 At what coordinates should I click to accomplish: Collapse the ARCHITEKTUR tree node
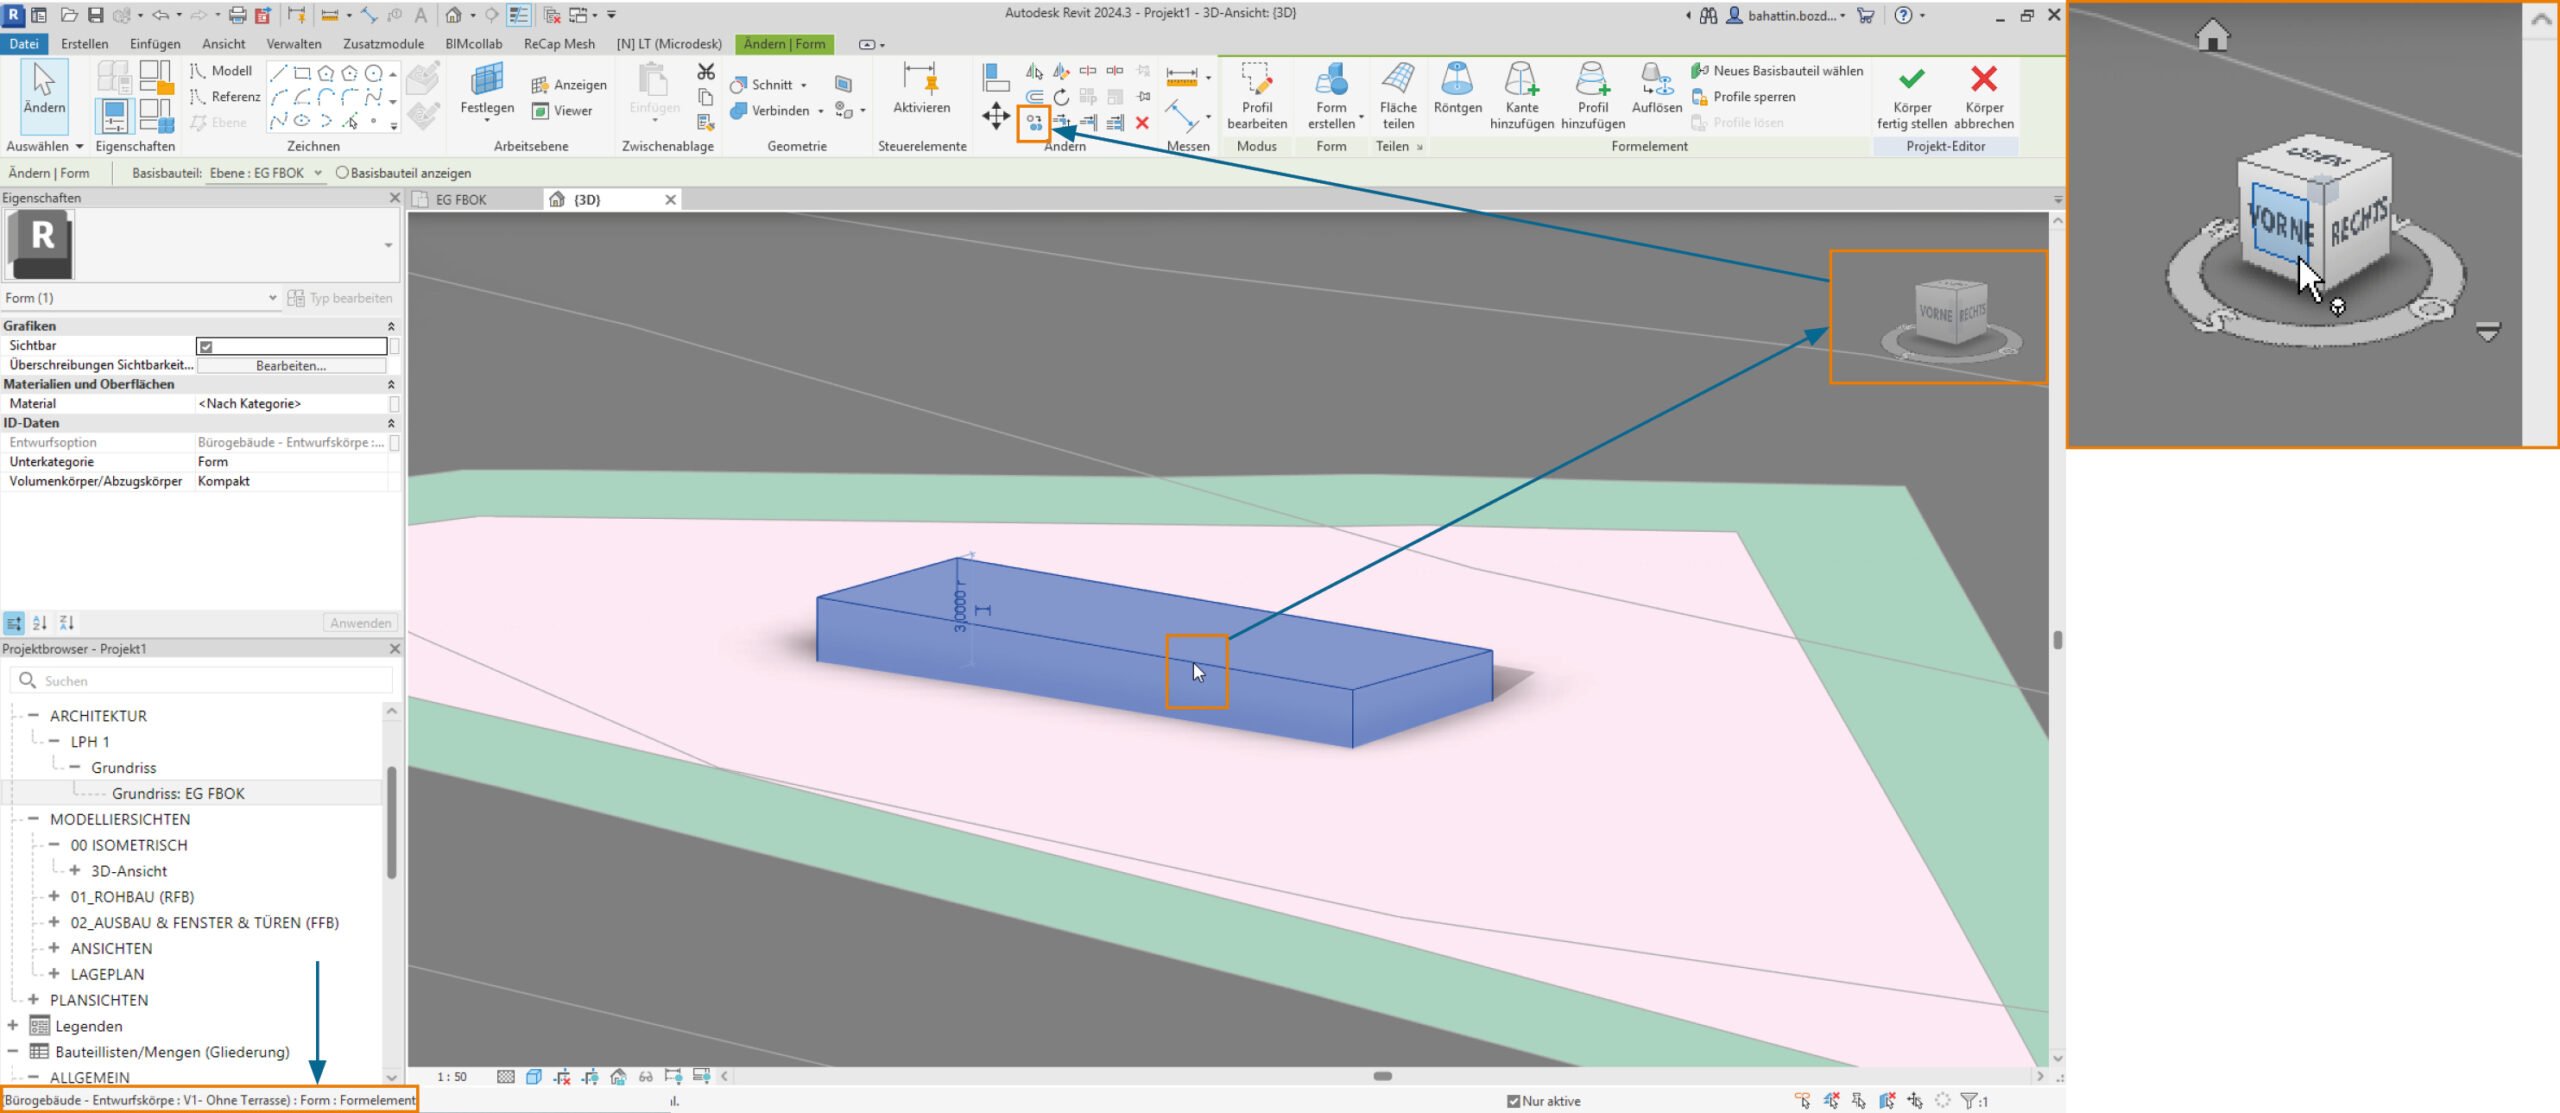click(33, 716)
